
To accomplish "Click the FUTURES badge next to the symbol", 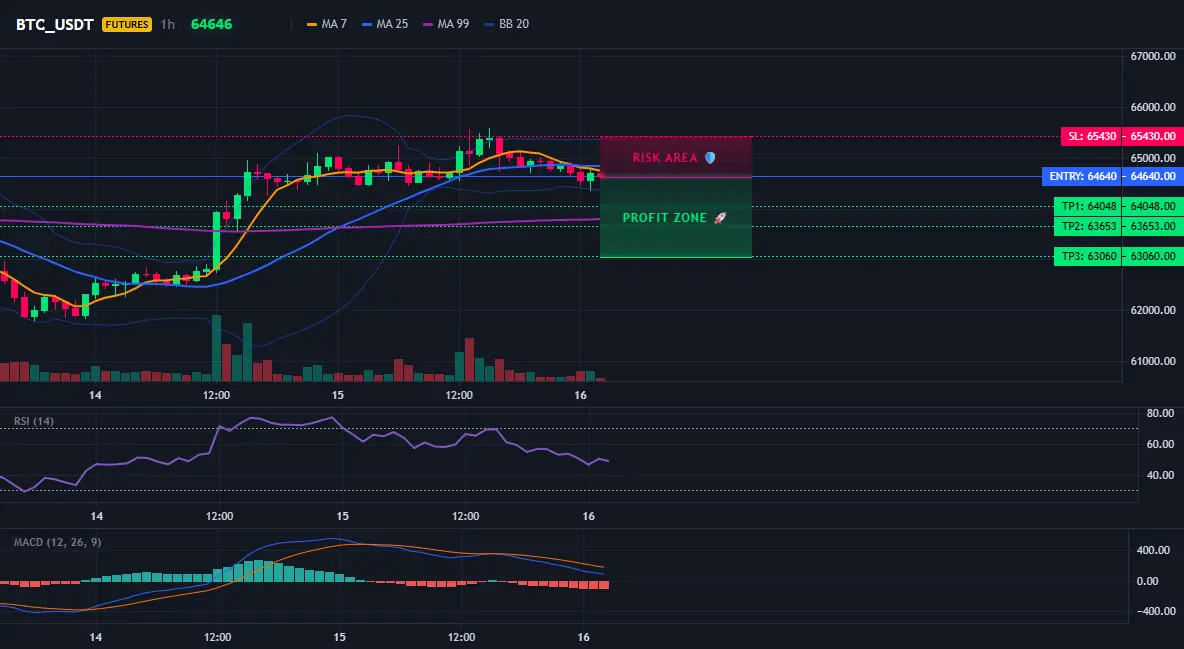I will (127, 24).
